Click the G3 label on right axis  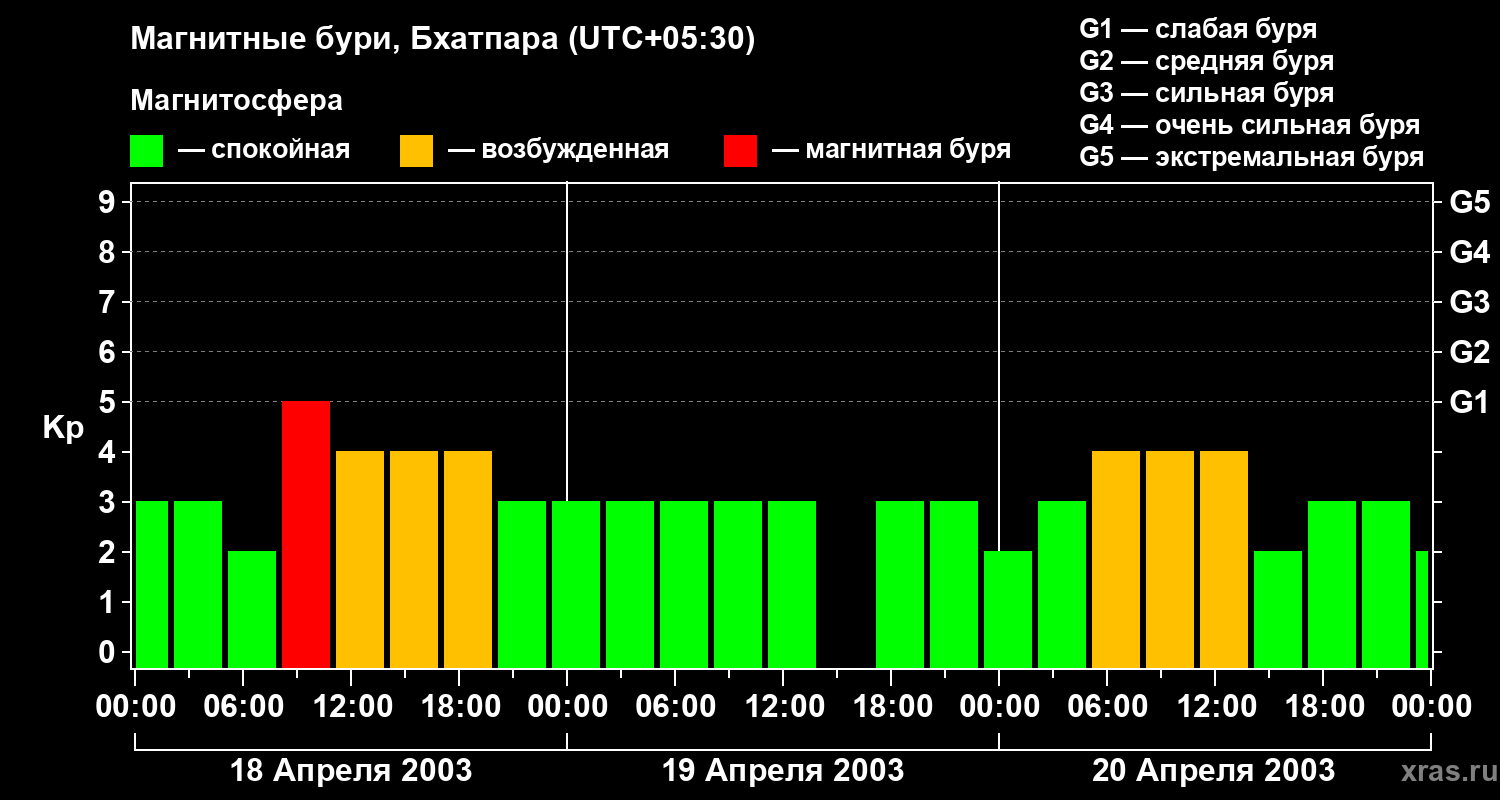pyautogui.click(x=1469, y=303)
